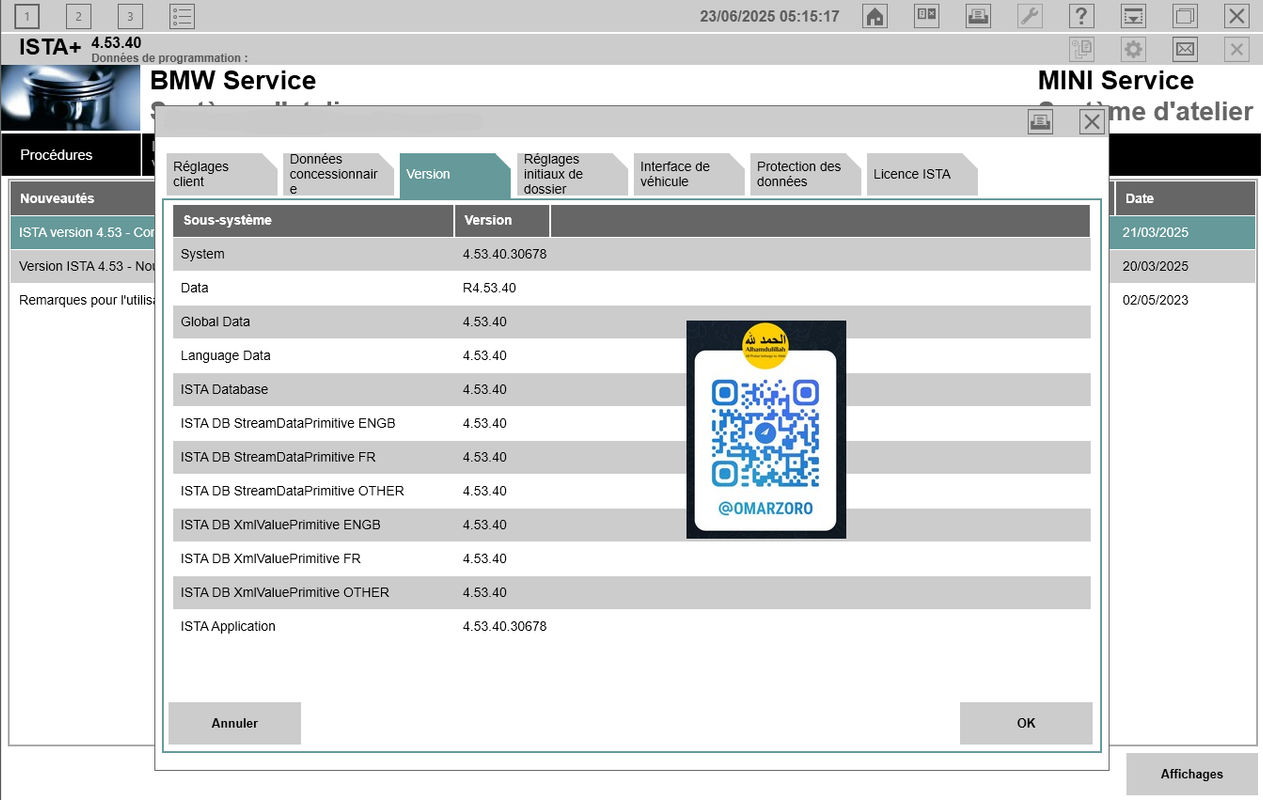Open the Protection des données tab
The width and height of the screenshot is (1263, 800).
[805, 174]
